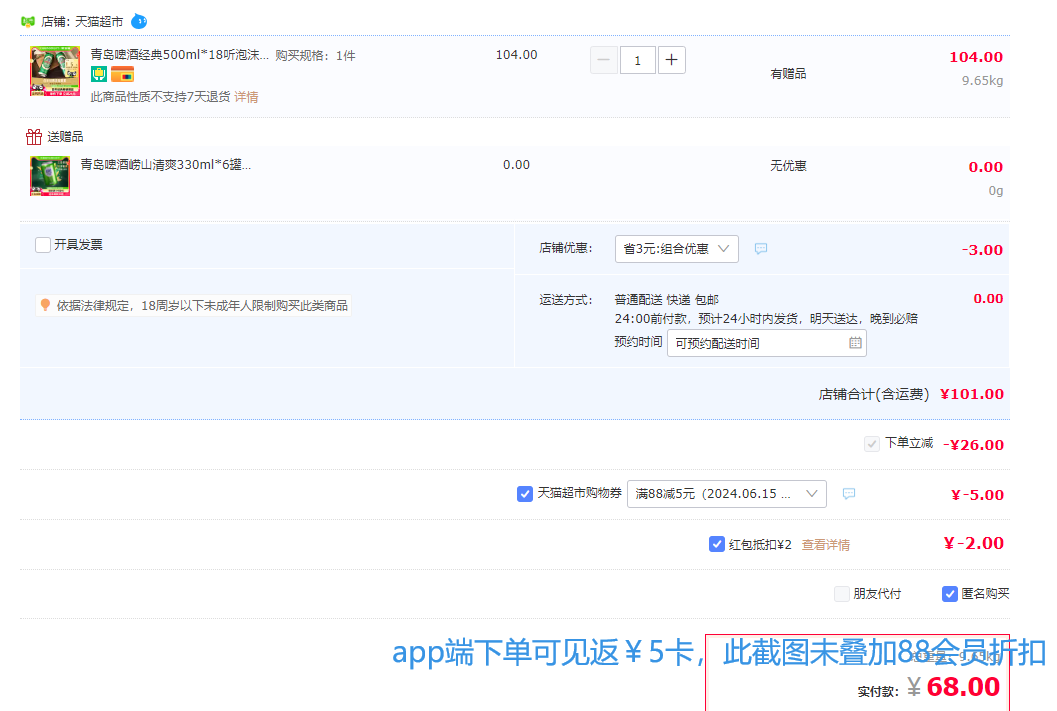Click the 普通配送 快递 包邮 shipping text
The width and height of the screenshot is (1057, 711).
pos(667,300)
